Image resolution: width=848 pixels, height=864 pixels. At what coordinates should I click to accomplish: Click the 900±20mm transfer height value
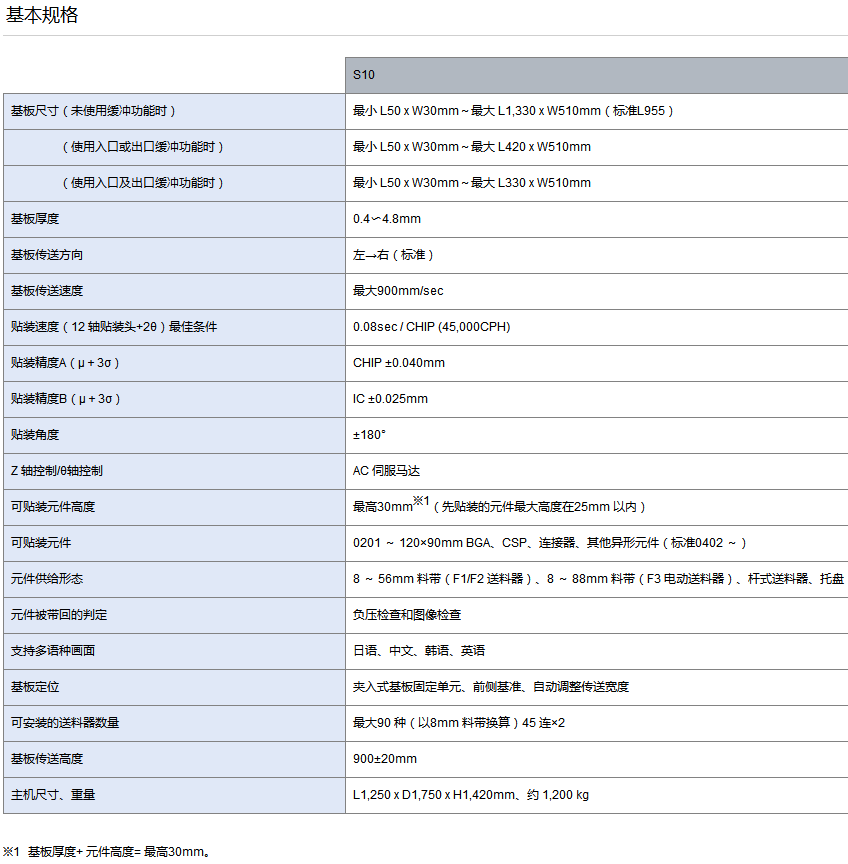pos(385,759)
